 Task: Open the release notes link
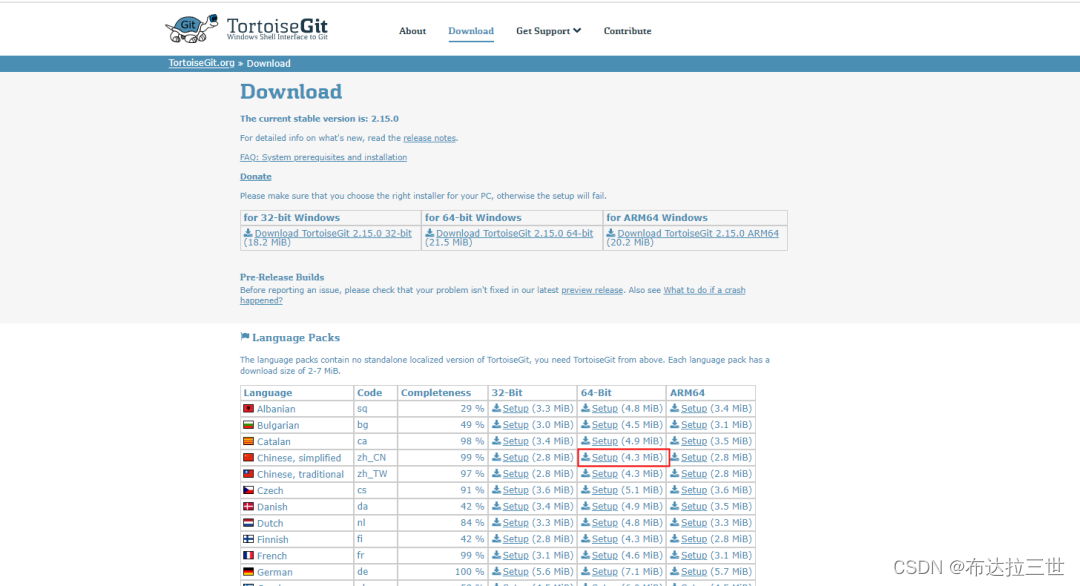pos(429,138)
